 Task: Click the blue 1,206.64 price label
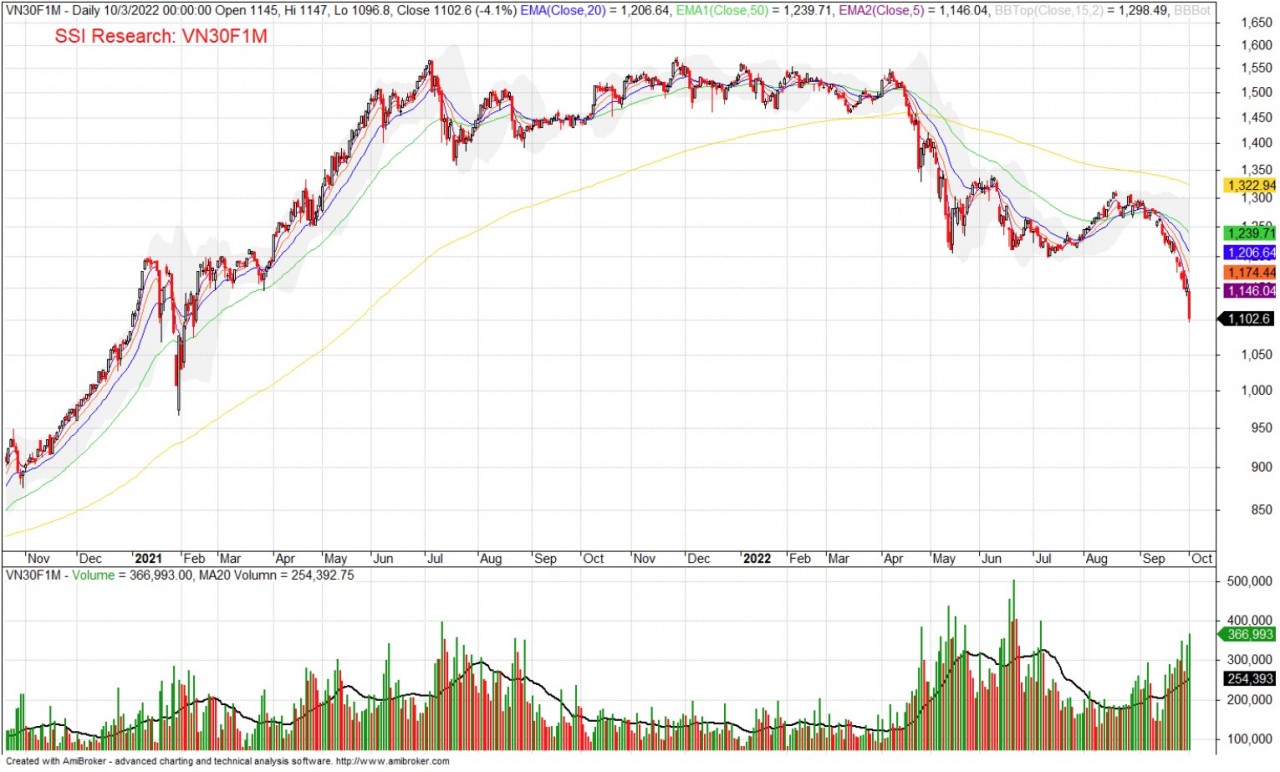(1249, 253)
